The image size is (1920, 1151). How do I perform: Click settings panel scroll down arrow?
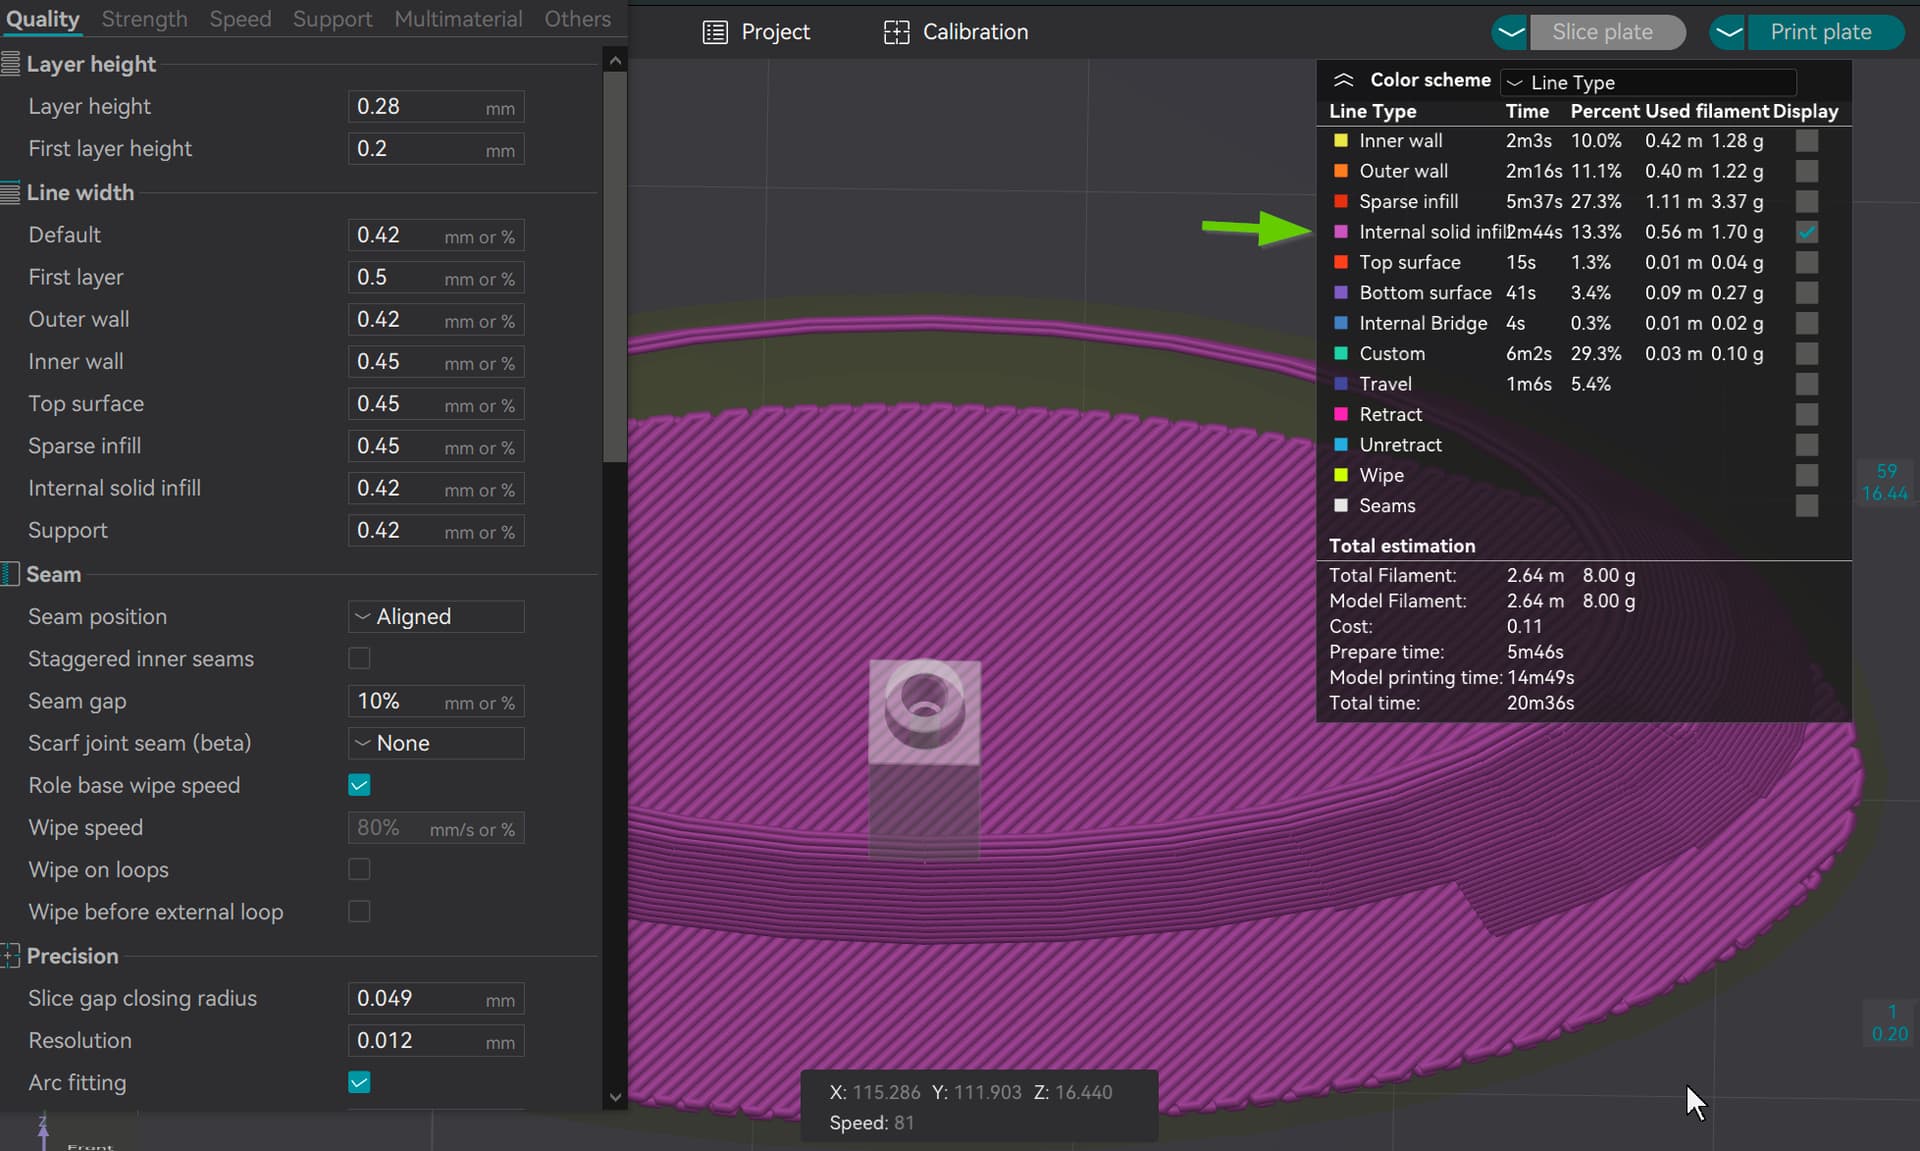(x=615, y=1097)
